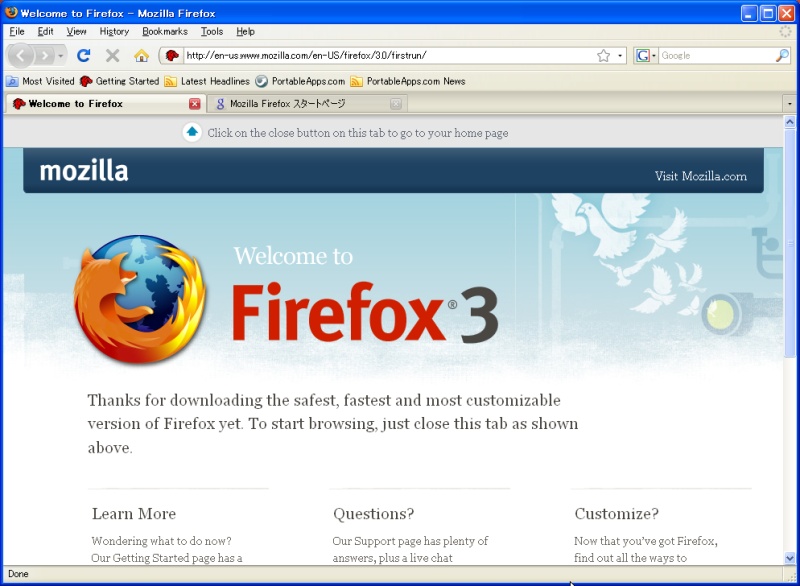800x586 pixels.
Task: Close the Mozilla Firefox スタートページ tab
Action: tap(395, 104)
